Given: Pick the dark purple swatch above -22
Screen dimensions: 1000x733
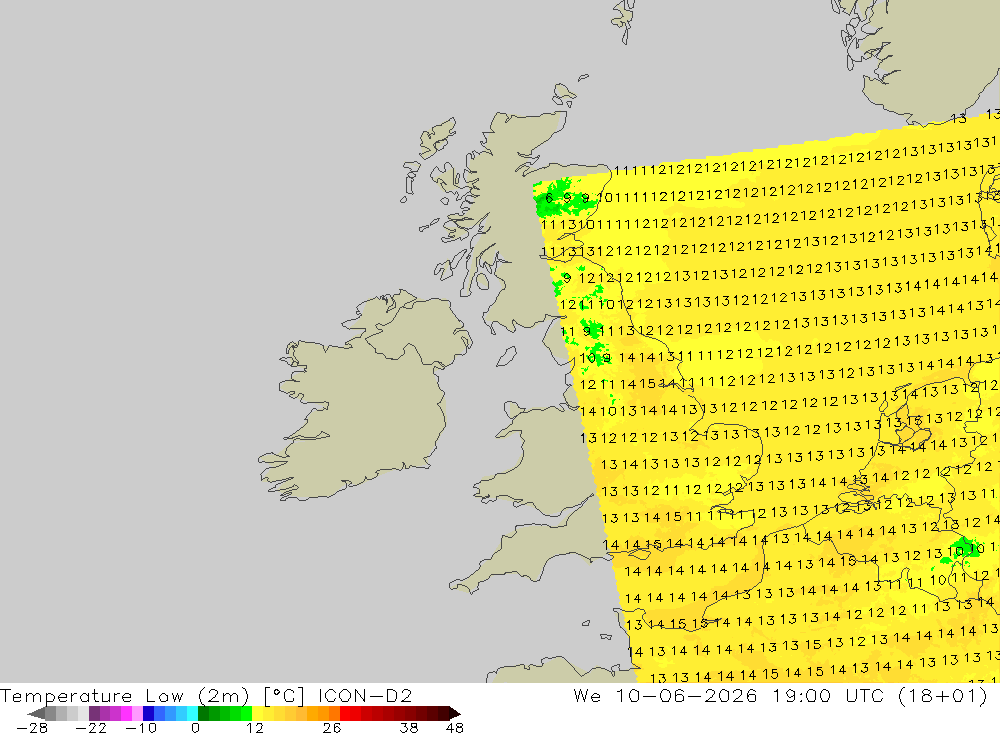Looking at the screenshot, I should click(x=94, y=714).
